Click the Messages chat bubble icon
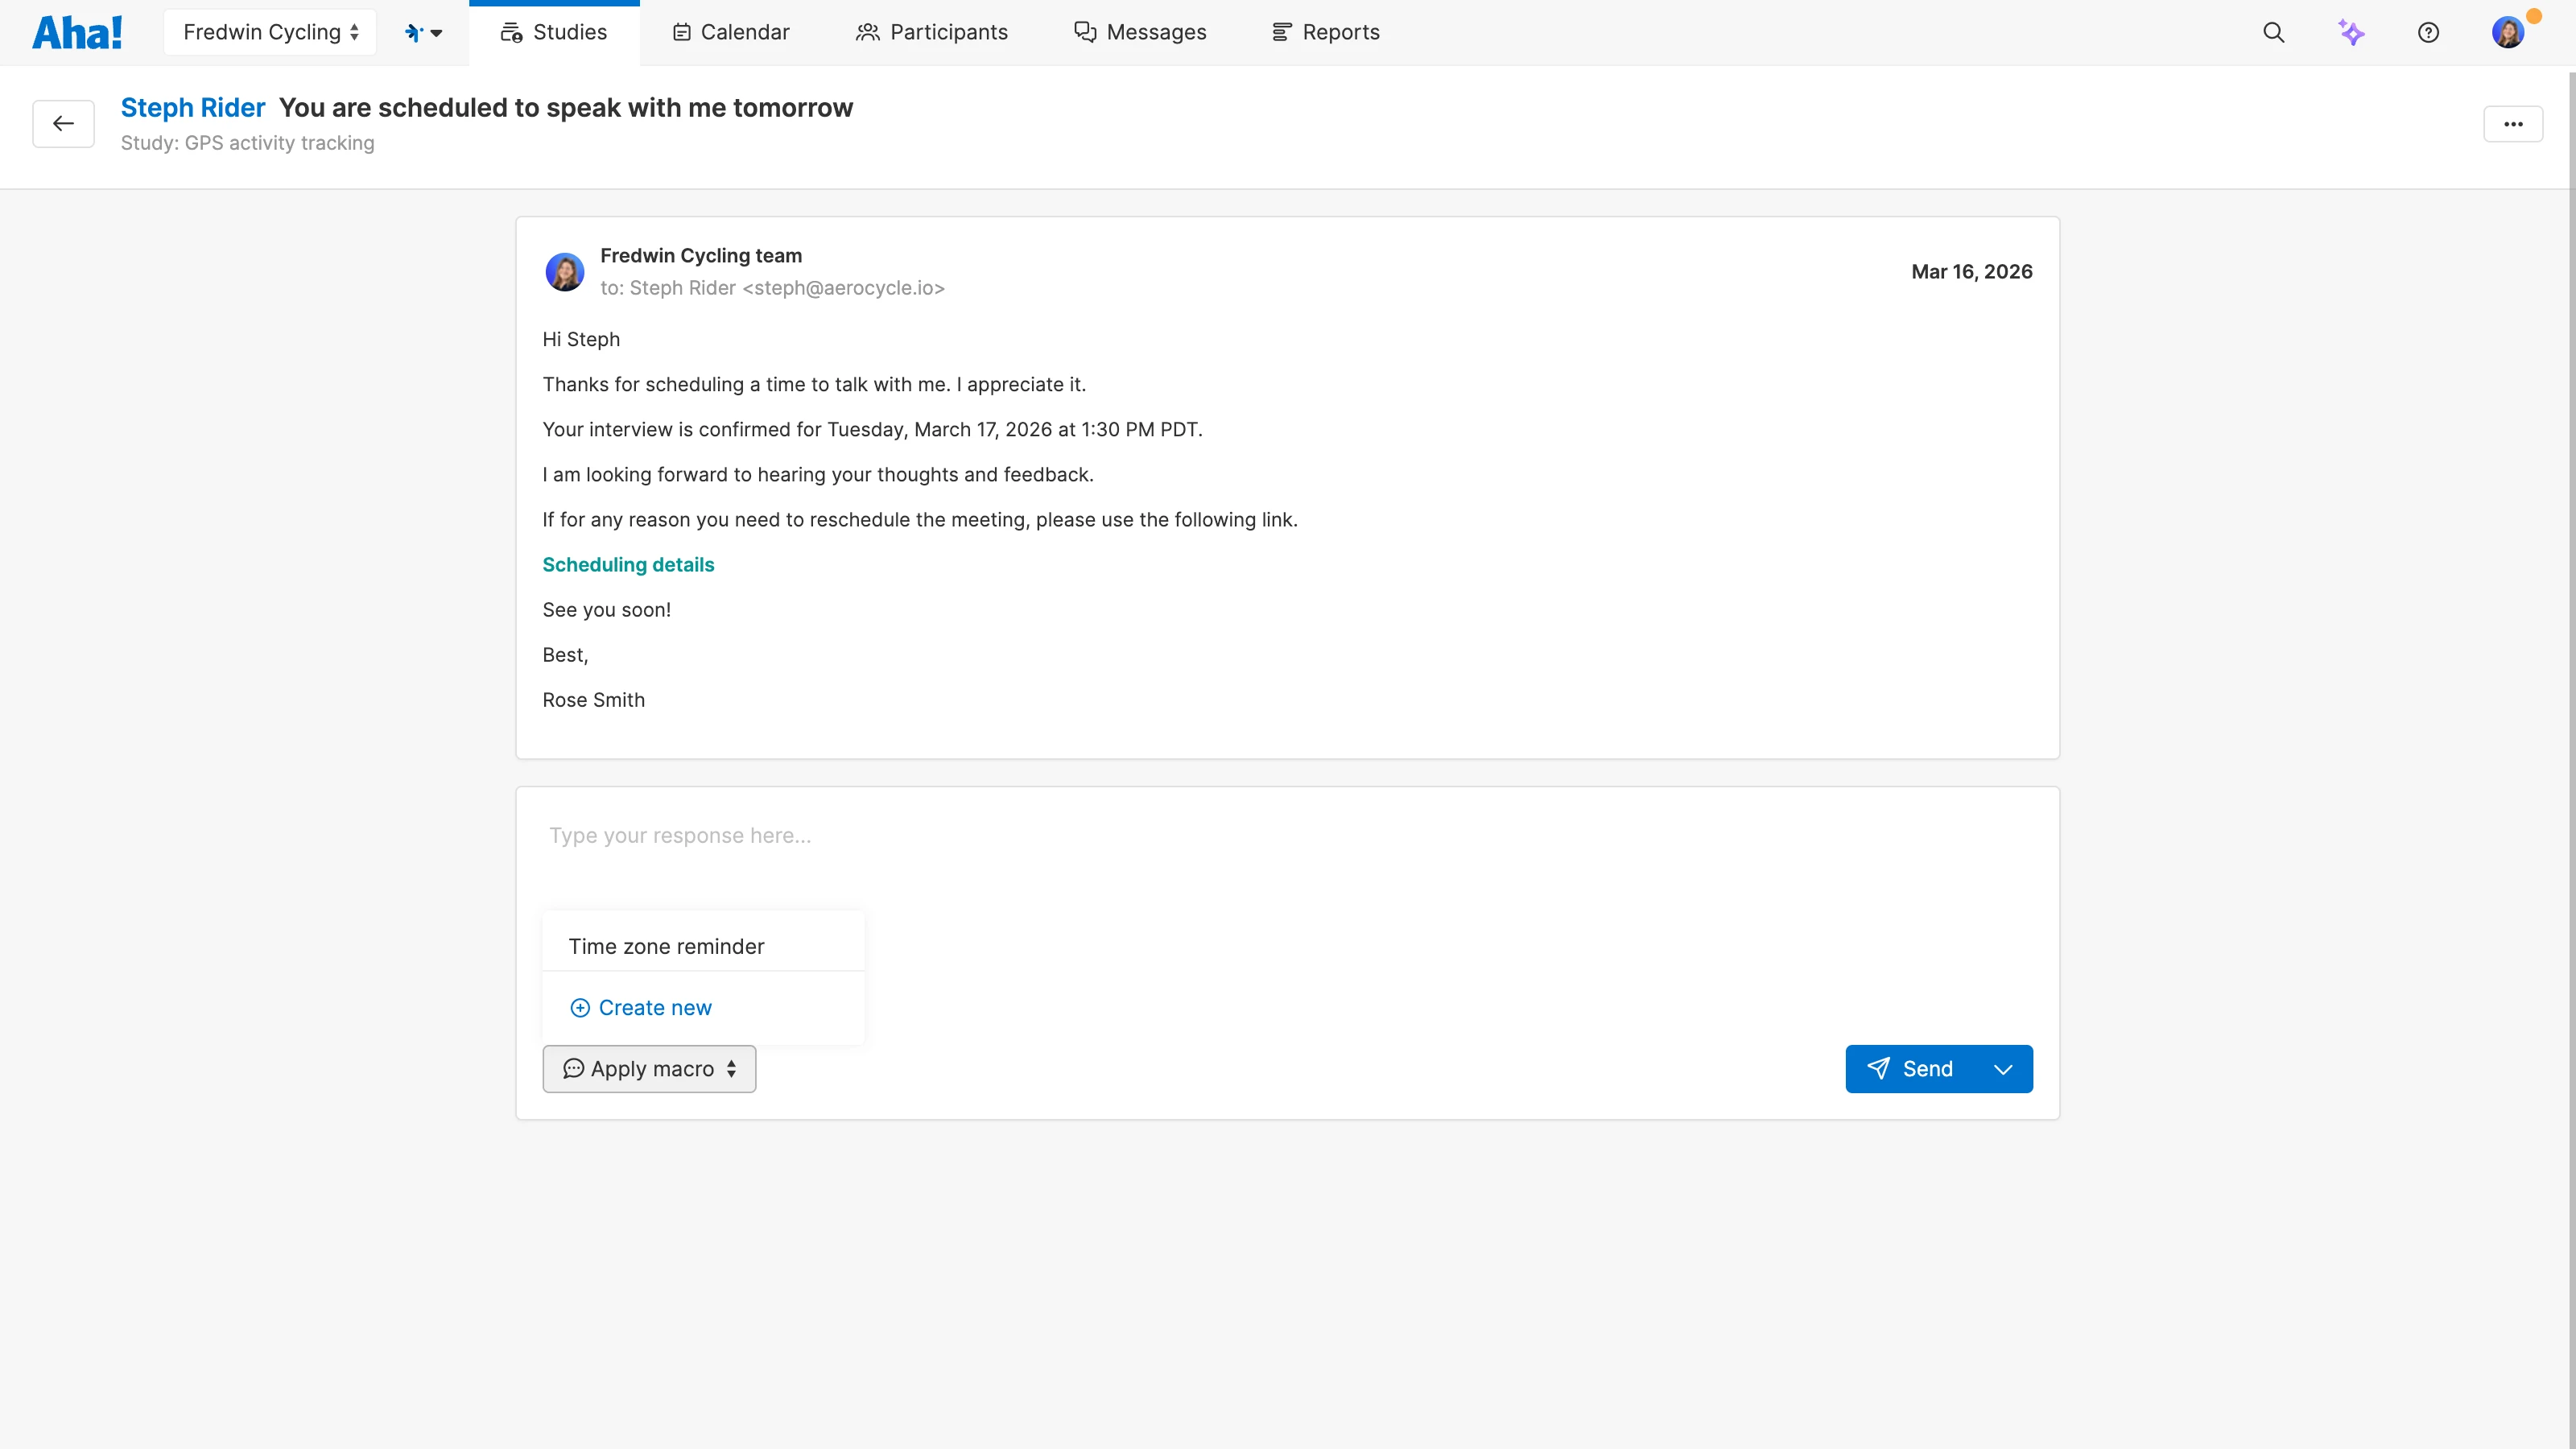Screen dimensions: 2576x1449 [x=1084, y=32]
